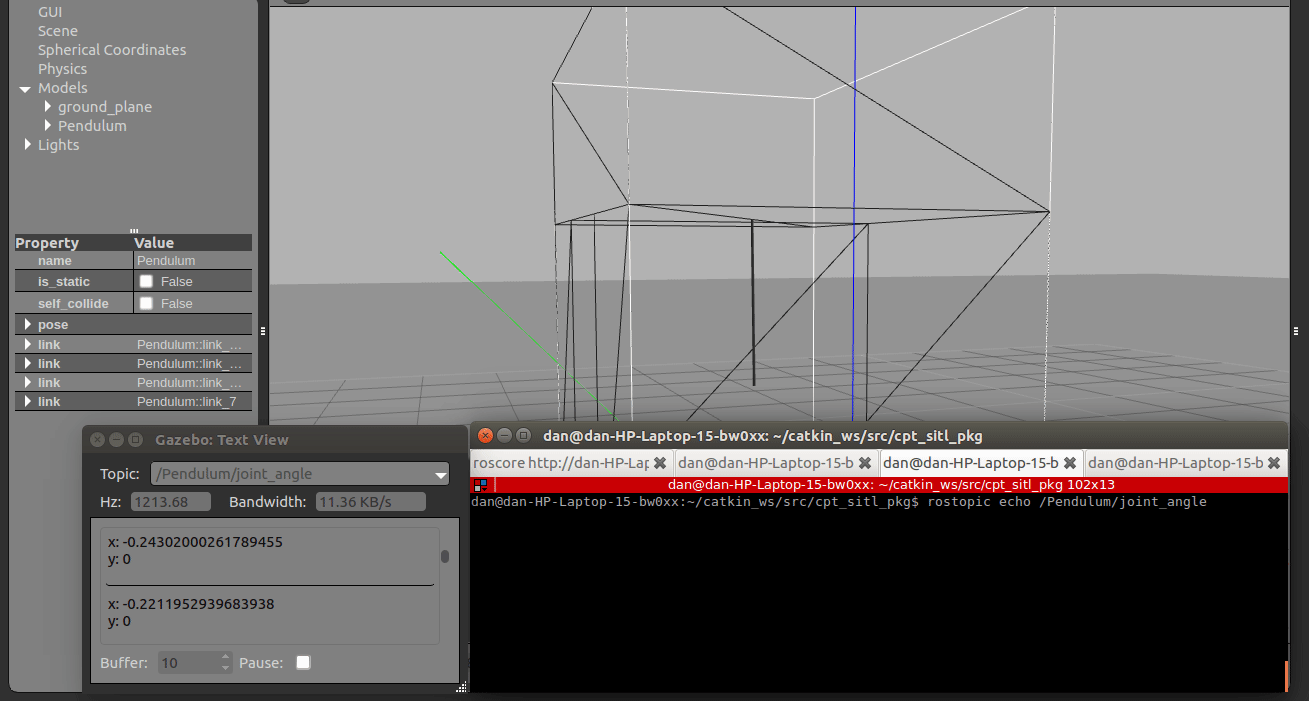The height and width of the screenshot is (701, 1309).
Task: Select Physics in the world tree
Action: tap(62, 69)
